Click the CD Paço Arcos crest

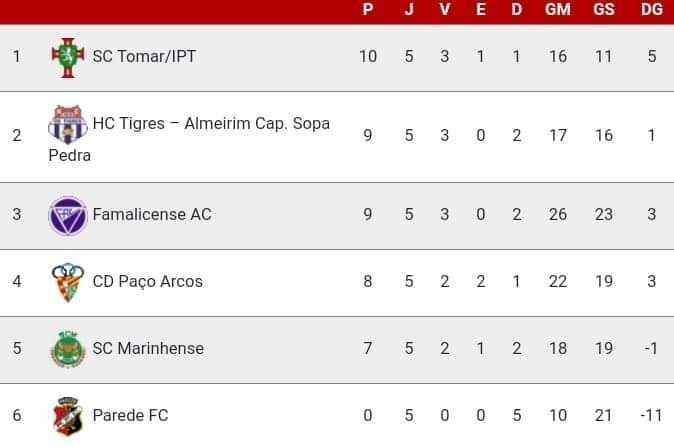[x=68, y=282]
